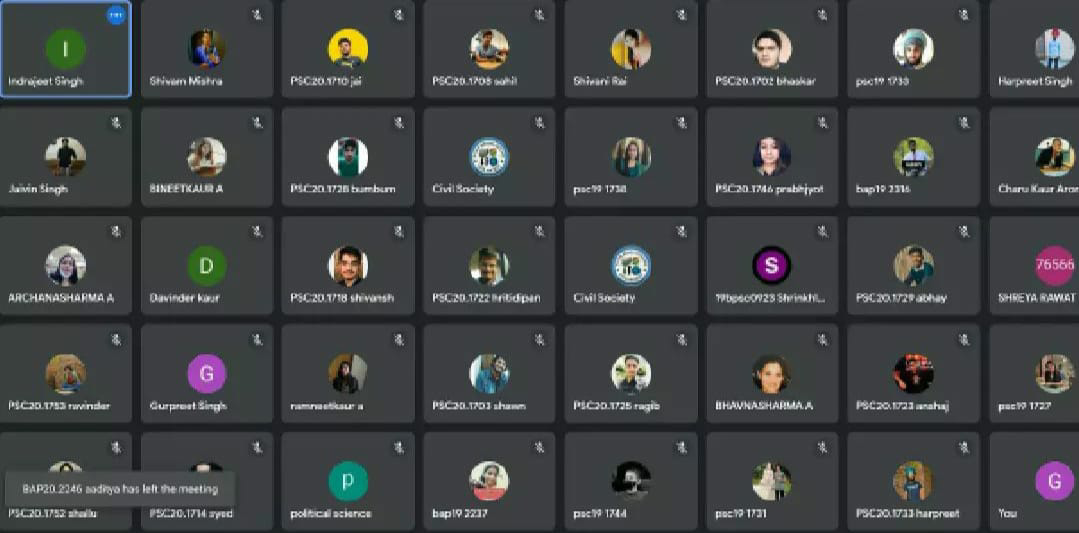Click the mute icon on Shivani Rai's tile
The height and width of the screenshot is (533, 1079).
(x=681, y=15)
